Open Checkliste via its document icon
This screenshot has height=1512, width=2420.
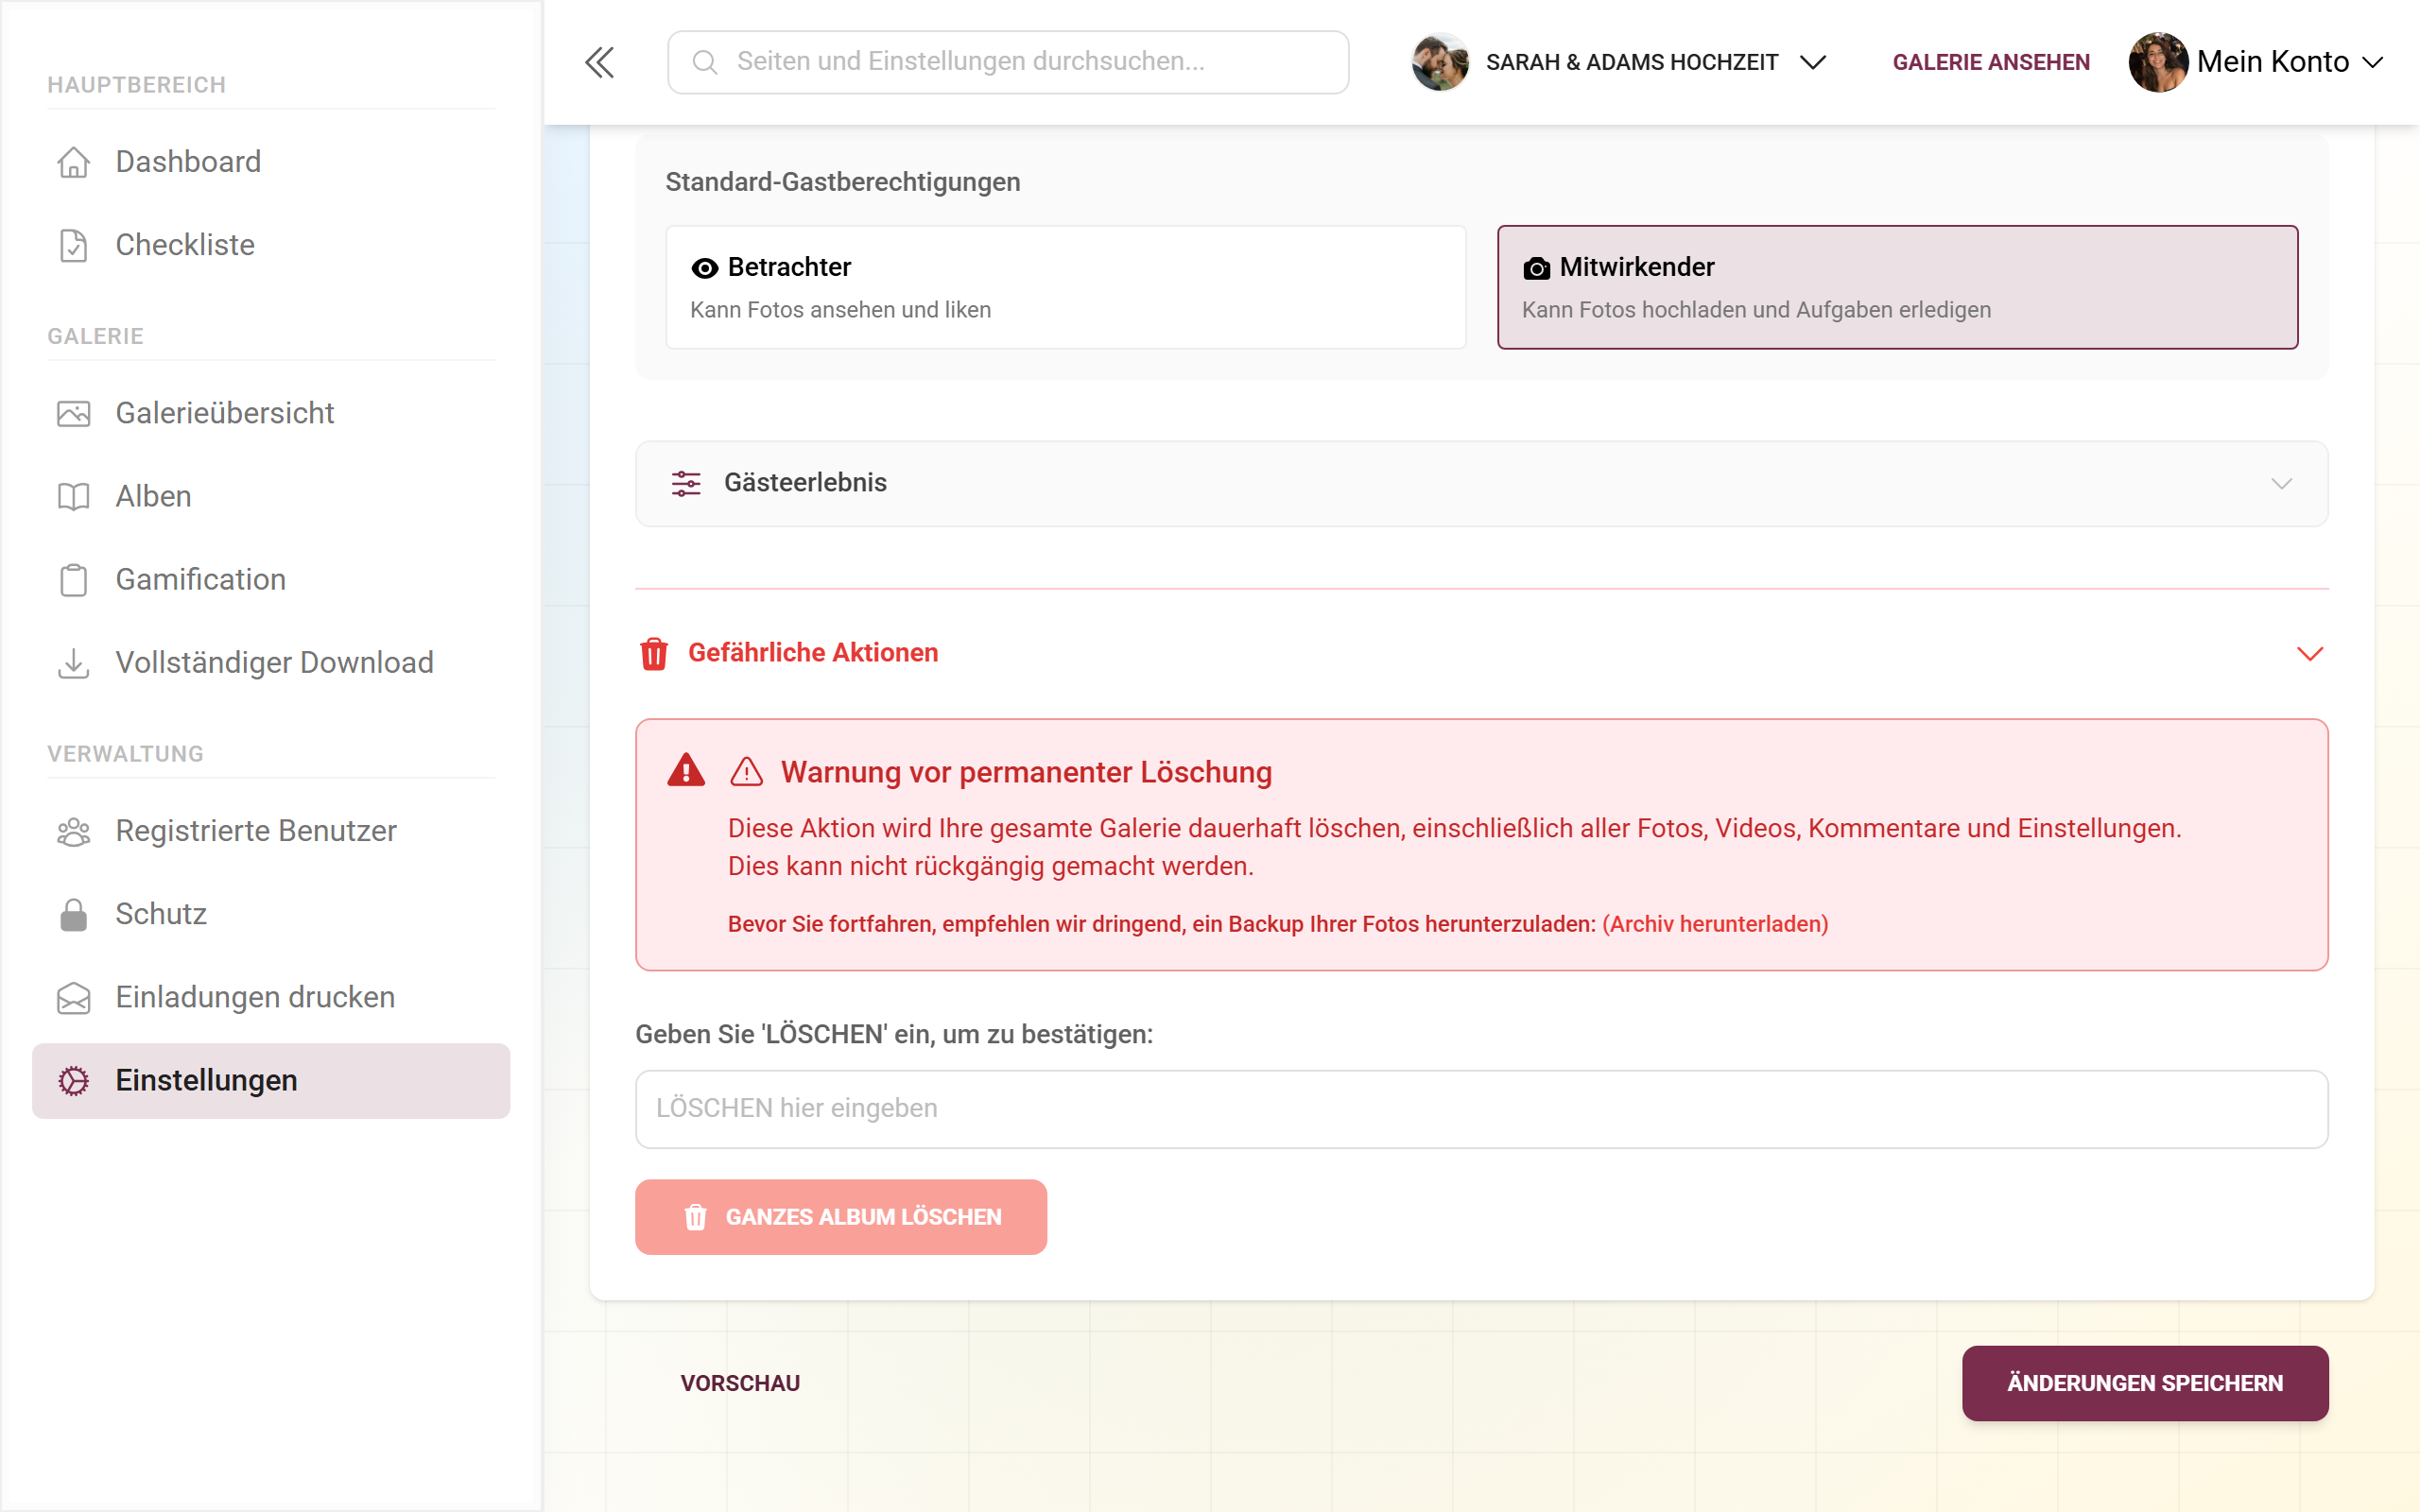click(x=73, y=245)
